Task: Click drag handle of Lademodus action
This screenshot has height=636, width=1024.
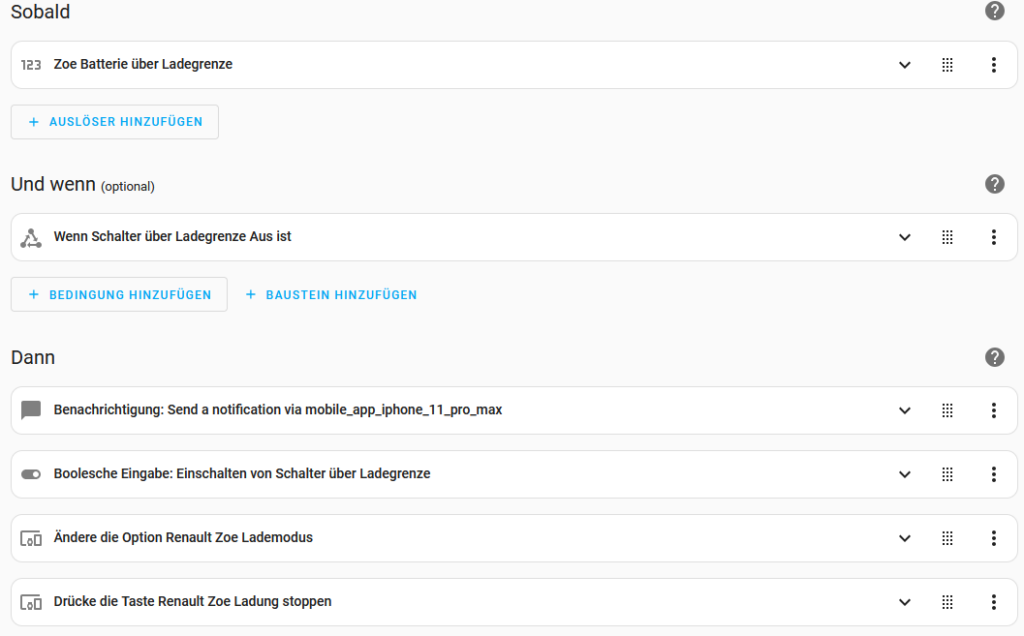Action: [x=947, y=538]
